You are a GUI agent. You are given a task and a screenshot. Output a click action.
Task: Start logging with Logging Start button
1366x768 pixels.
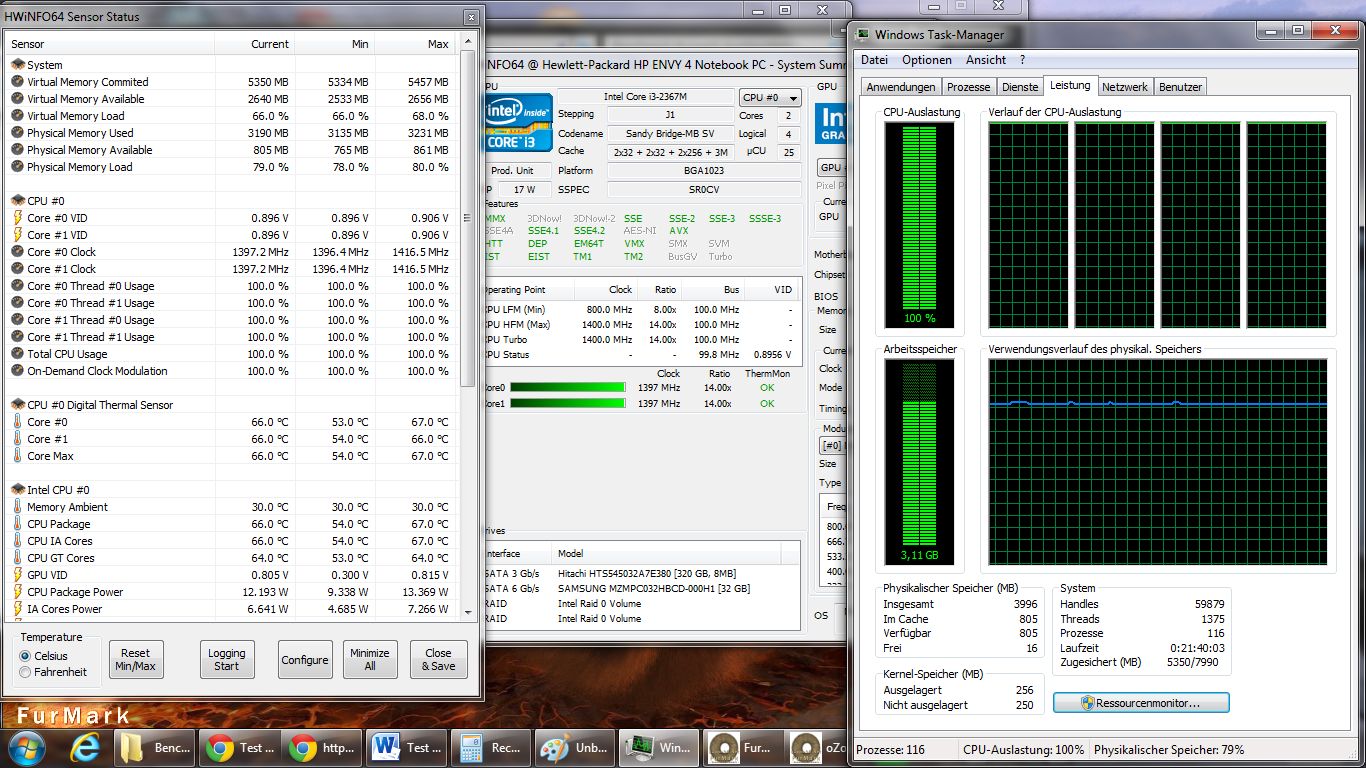[x=227, y=660]
